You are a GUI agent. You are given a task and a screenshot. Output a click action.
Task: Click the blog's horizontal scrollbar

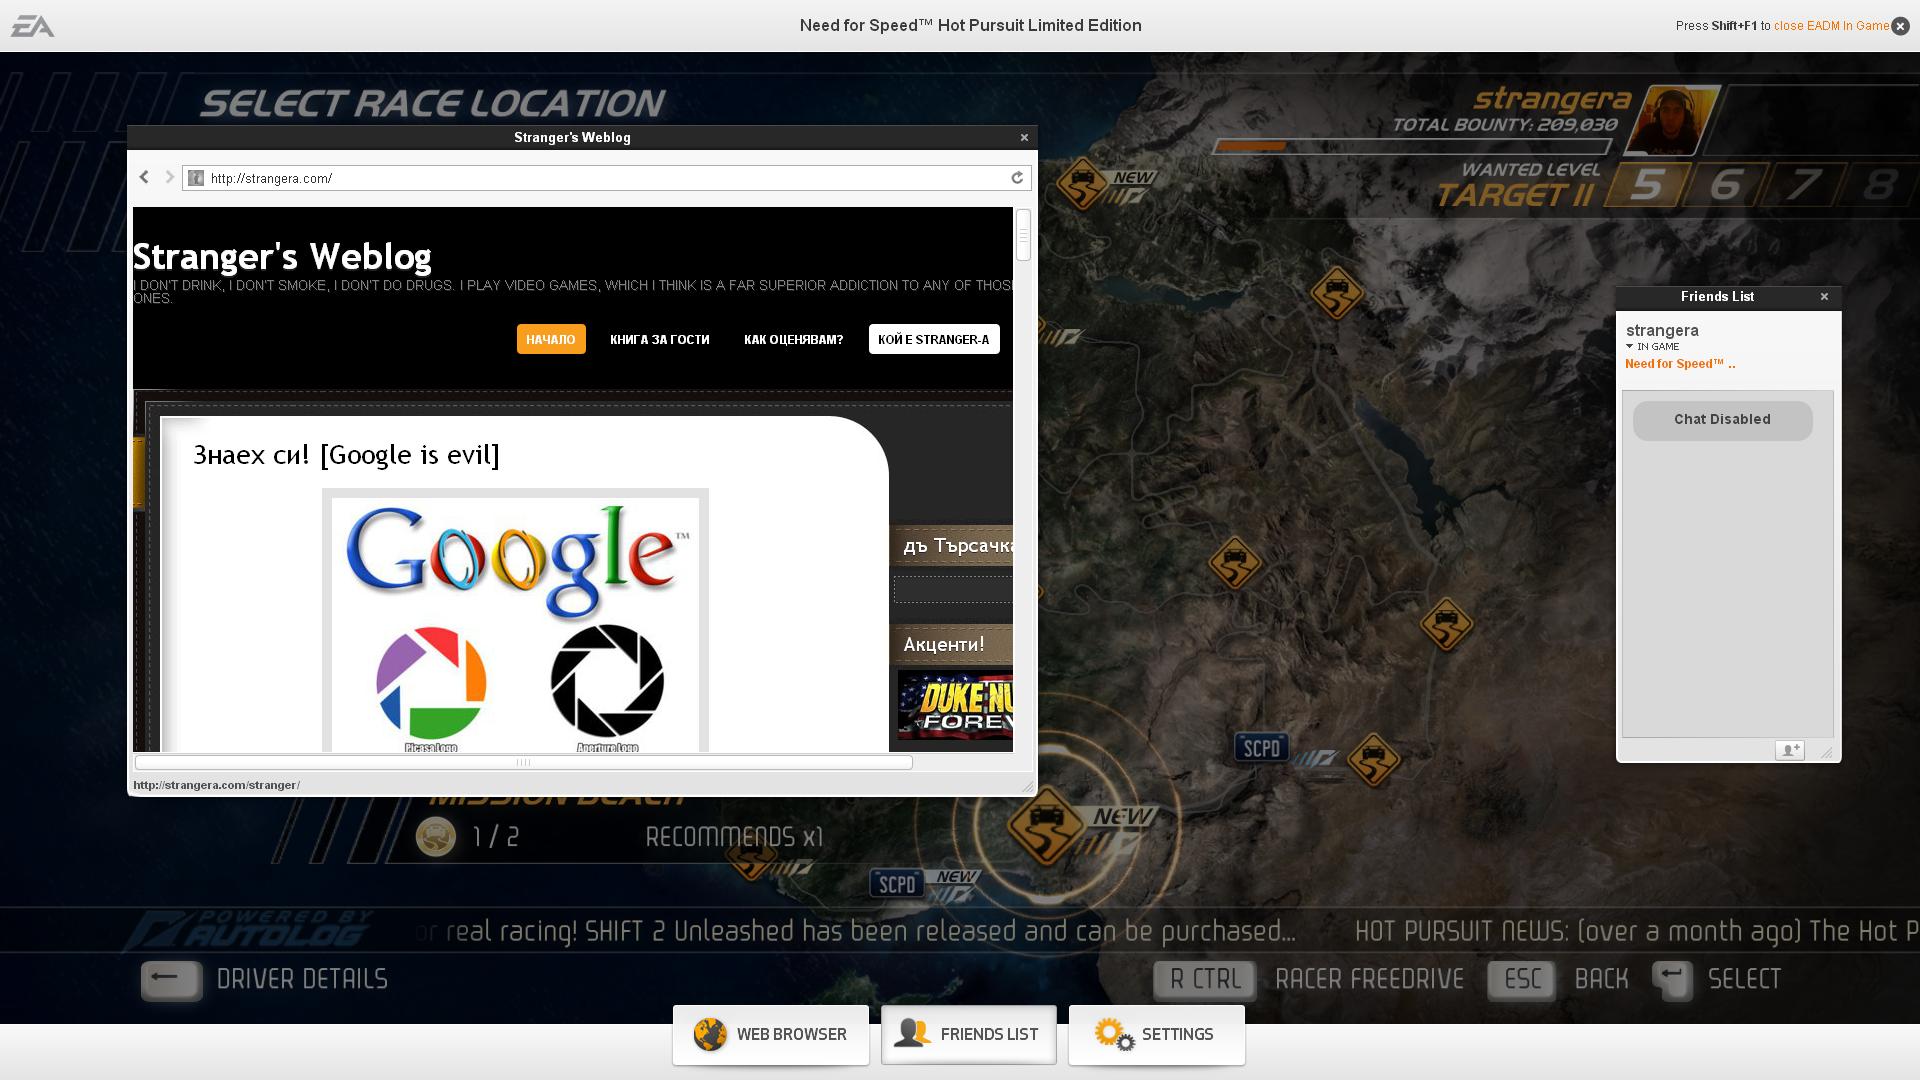523,762
